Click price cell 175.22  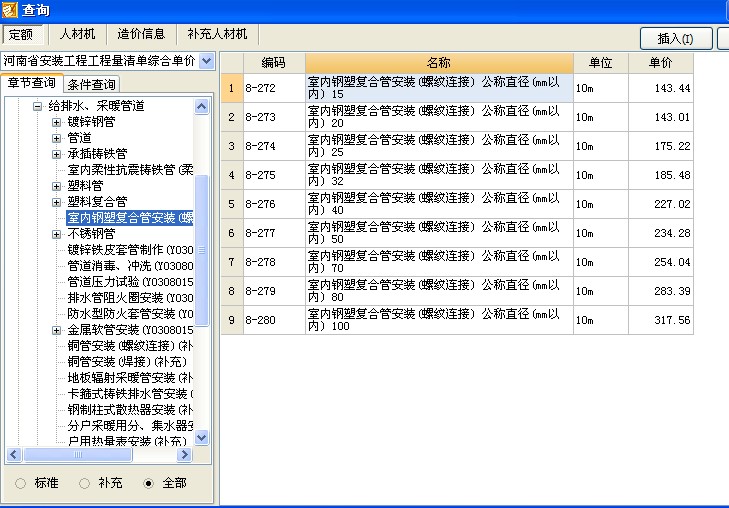click(x=661, y=146)
